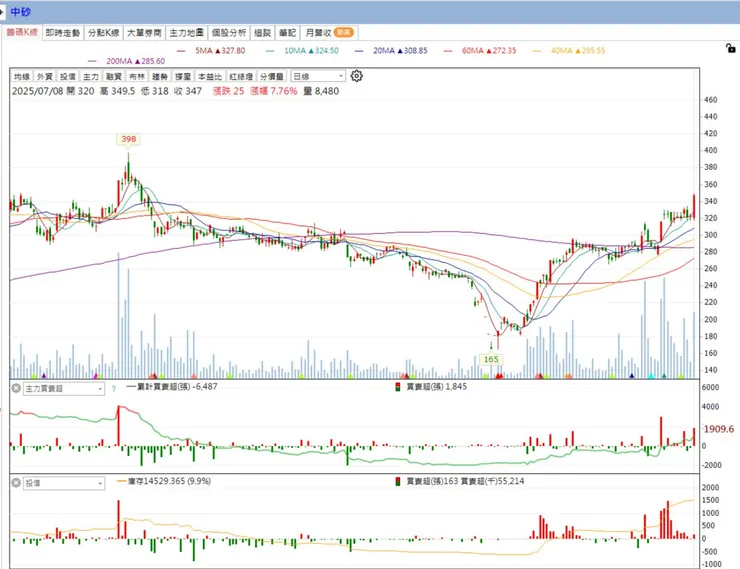The image size is (740, 569).
Task: Close the 主力買賣超 indicator panel
Action: pos(16,388)
